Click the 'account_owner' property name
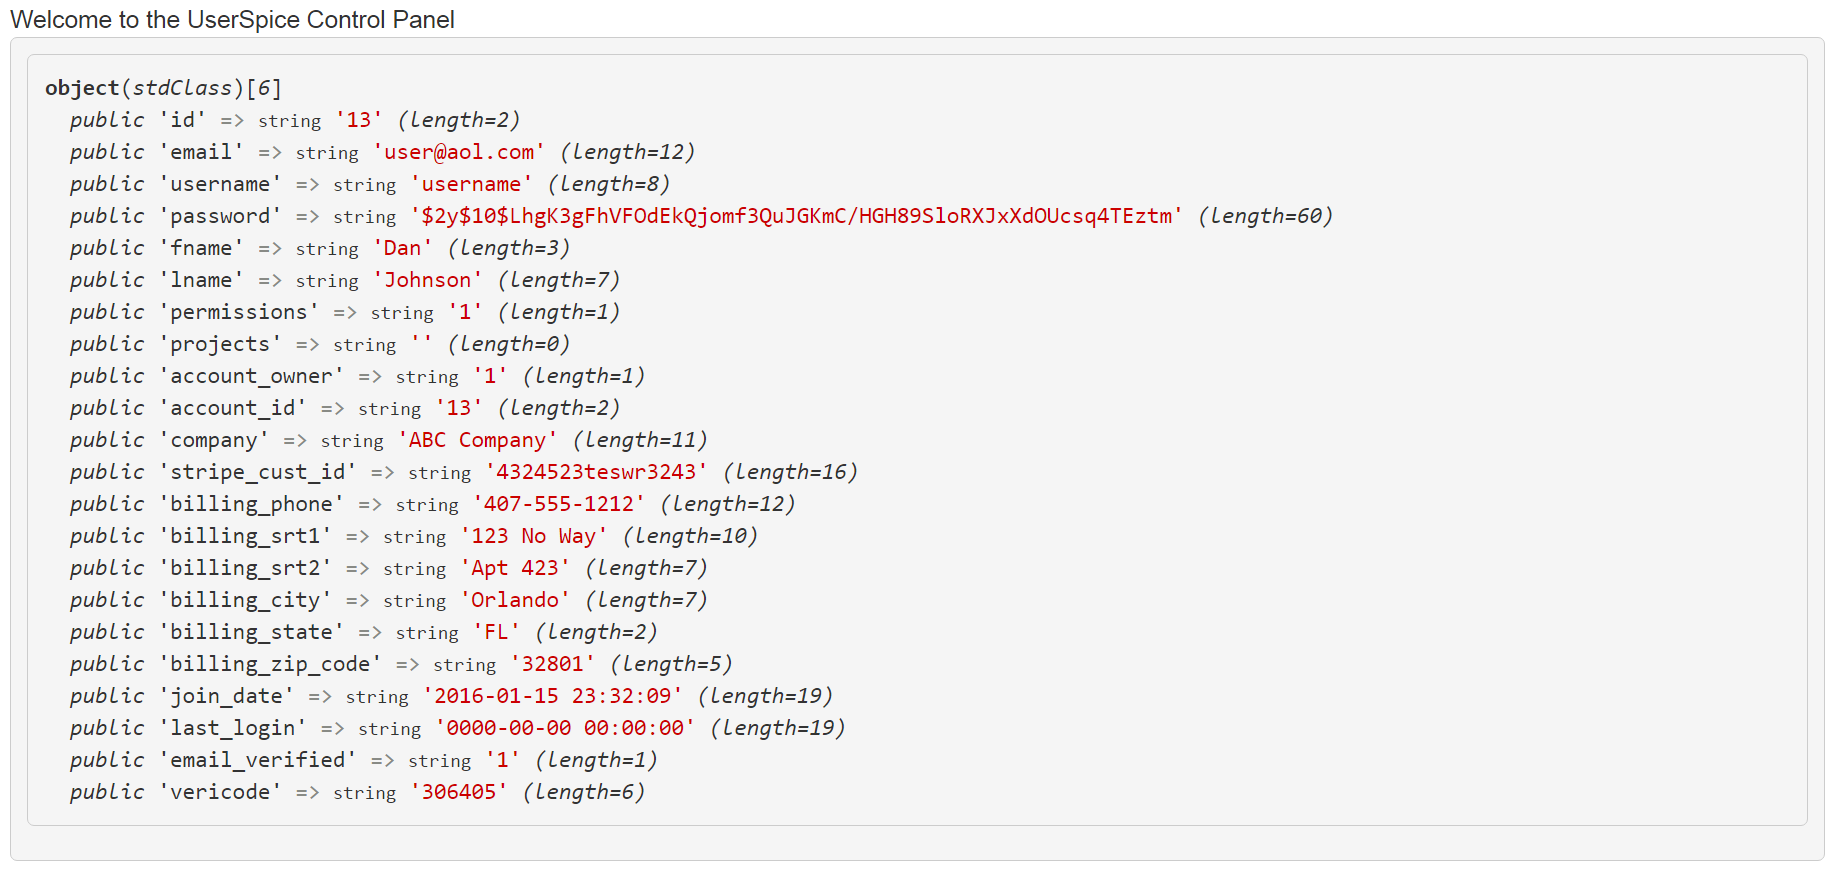This screenshot has height=874, width=1839. click(x=251, y=376)
